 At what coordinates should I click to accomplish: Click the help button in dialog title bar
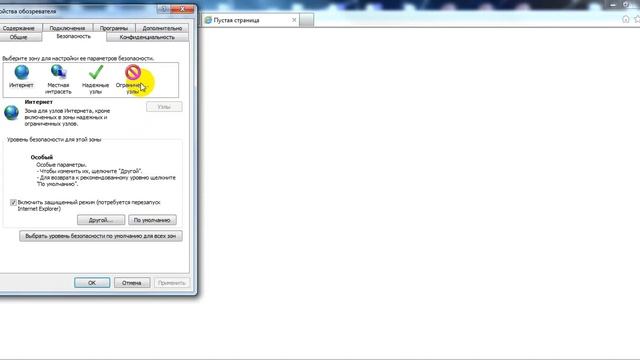coord(163,9)
